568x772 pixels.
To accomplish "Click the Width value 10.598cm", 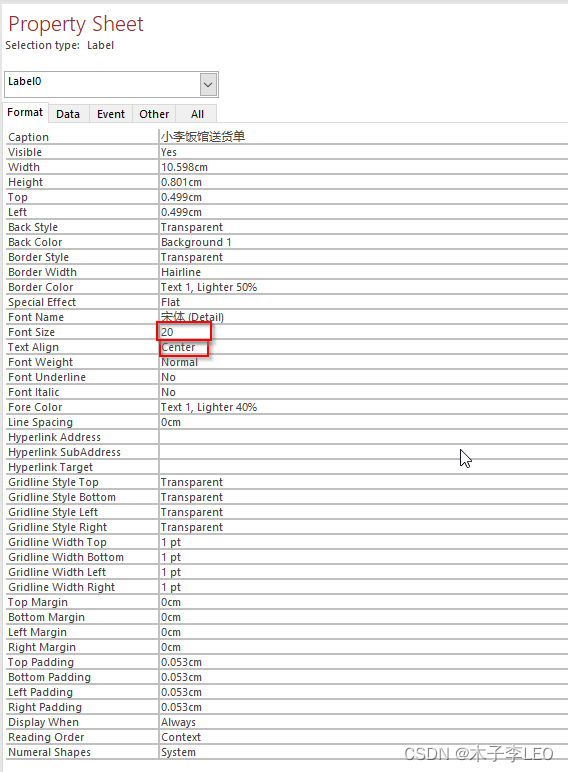I will pyautogui.click(x=363, y=167).
